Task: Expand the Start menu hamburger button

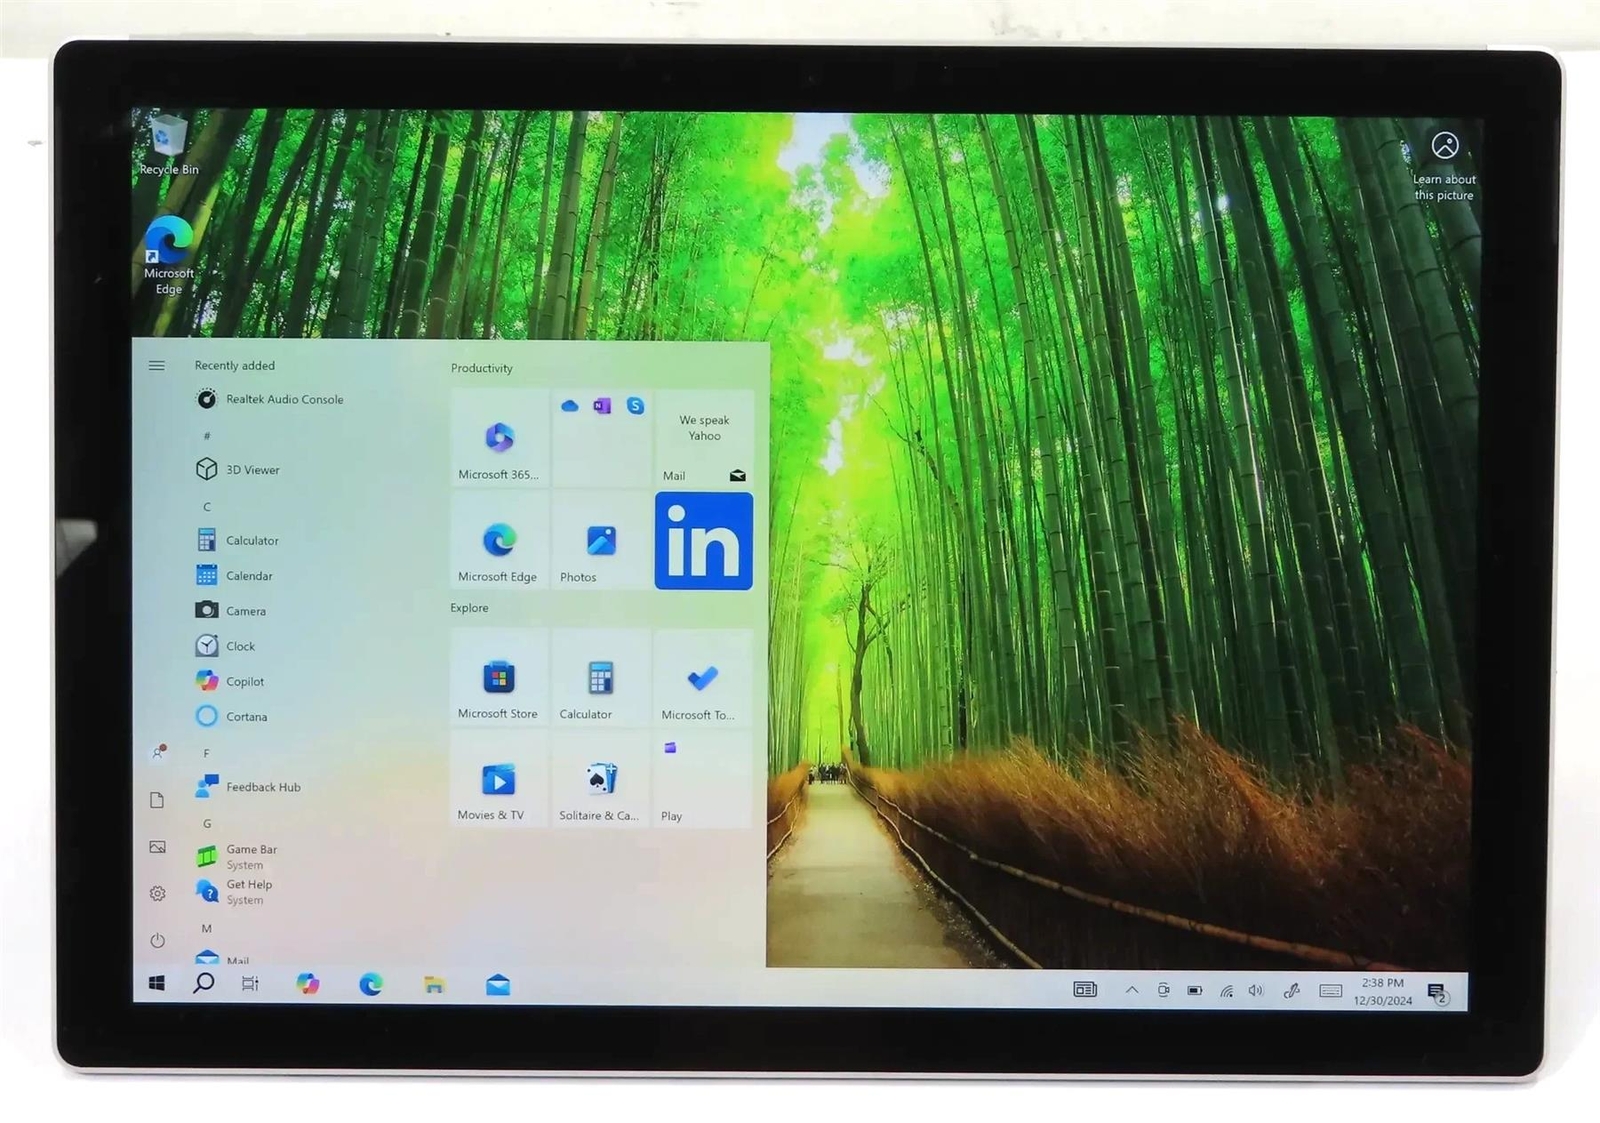Action: point(157,366)
